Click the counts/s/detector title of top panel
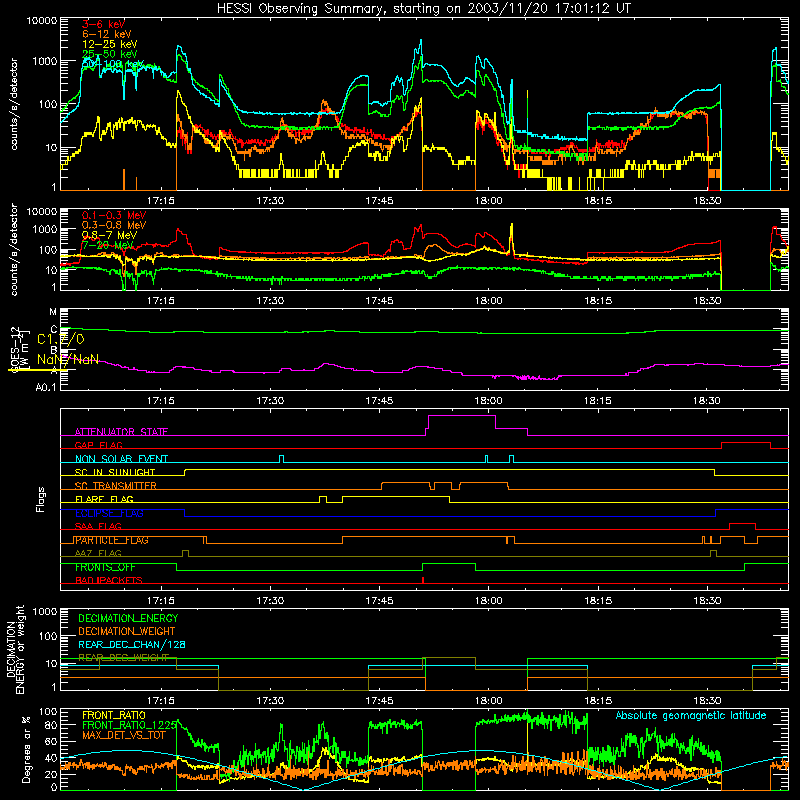The image size is (800, 800). pyautogui.click(x=14, y=104)
